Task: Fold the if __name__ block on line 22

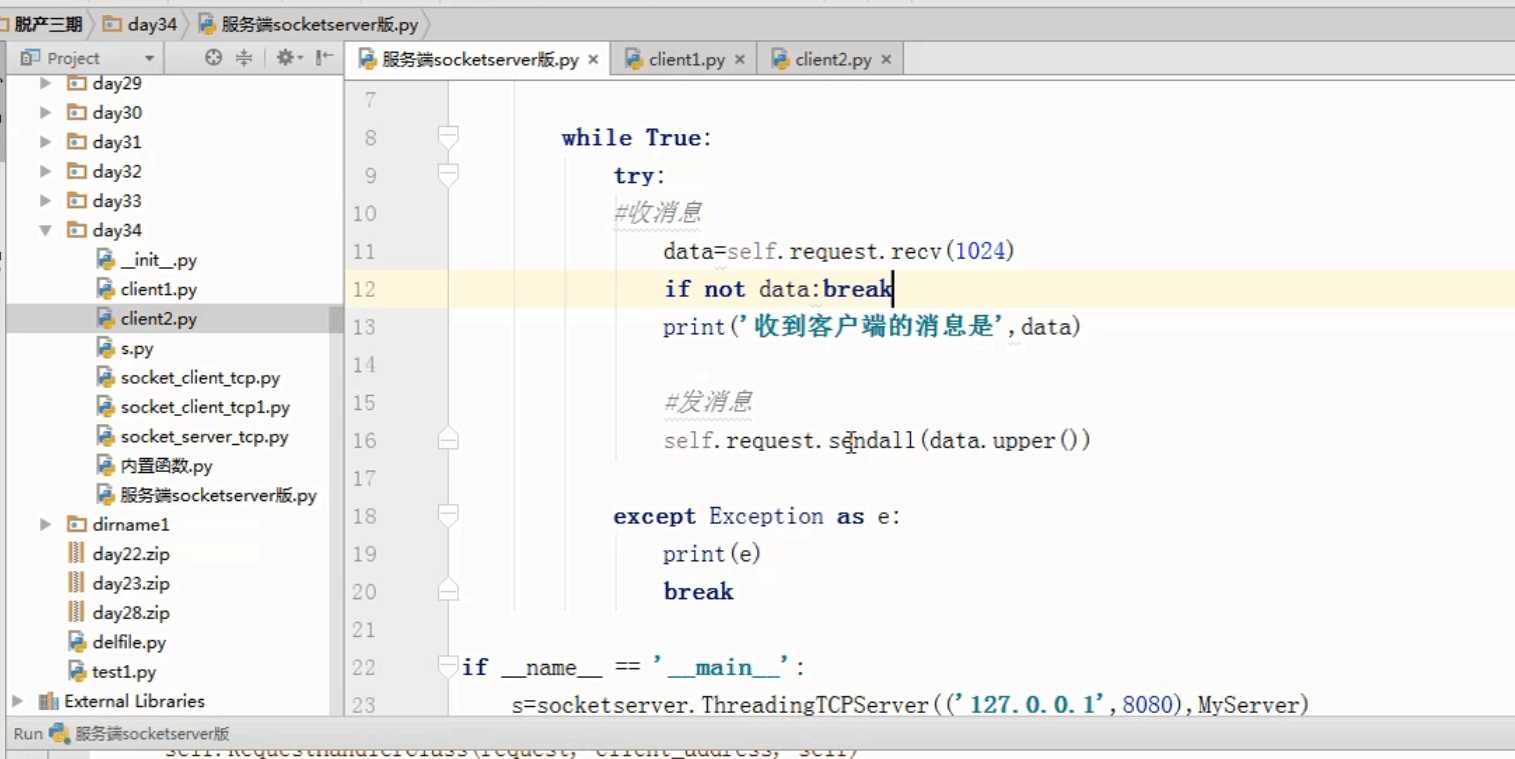Action: pyautogui.click(x=448, y=667)
